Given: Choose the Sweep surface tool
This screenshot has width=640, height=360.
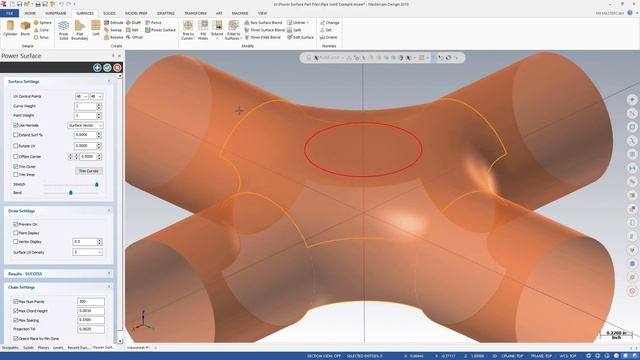Looking at the screenshot, I should pos(113,30).
